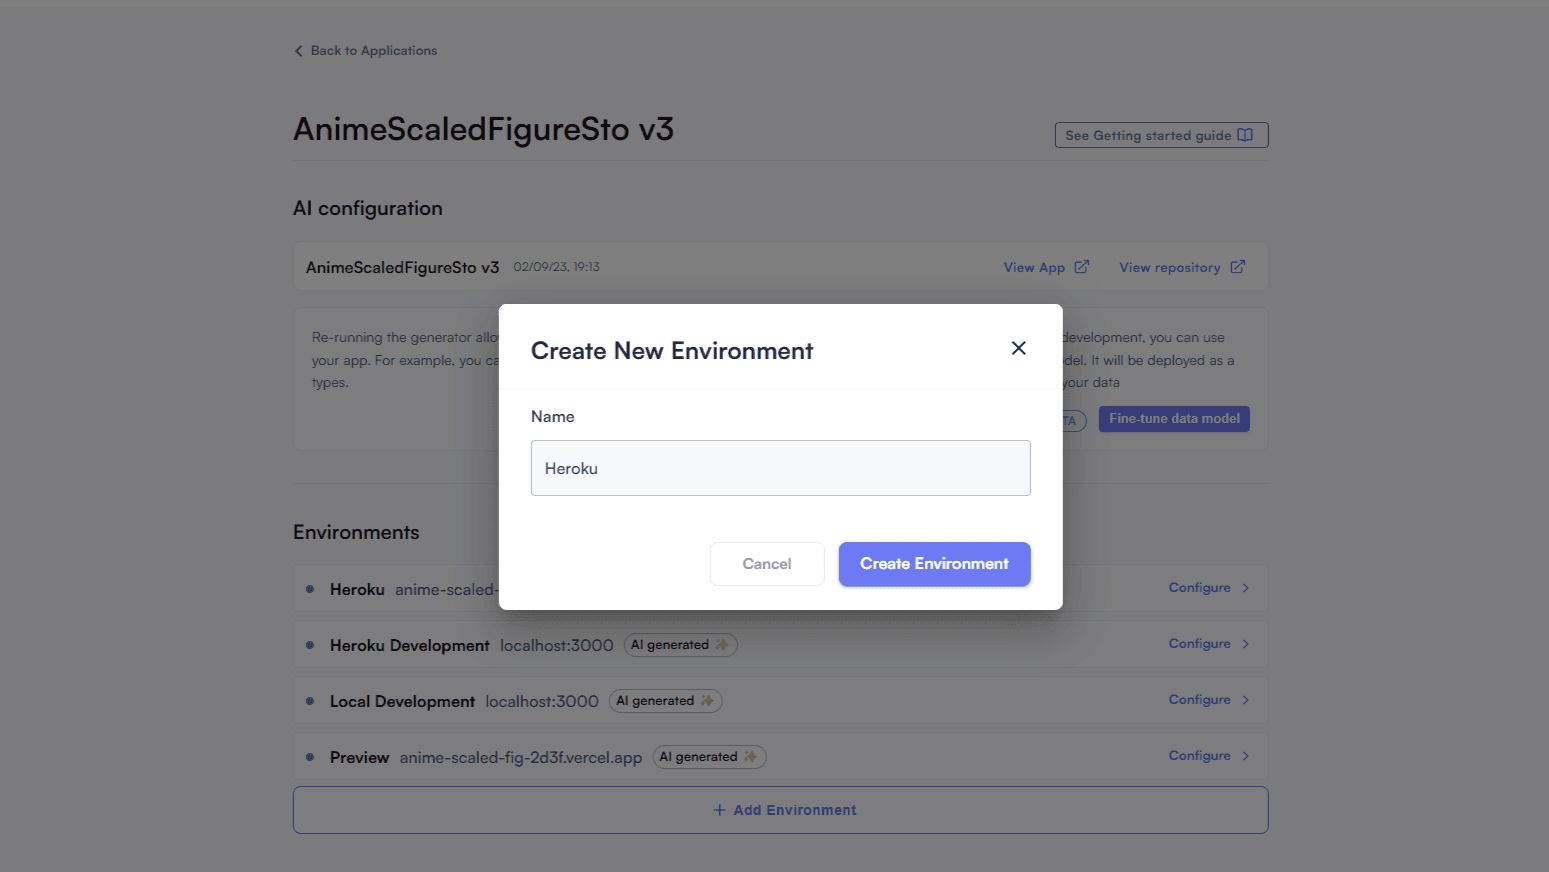1549x872 pixels.
Task: Click localhost:3000 in Local Development row
Action: coord(542,702)
